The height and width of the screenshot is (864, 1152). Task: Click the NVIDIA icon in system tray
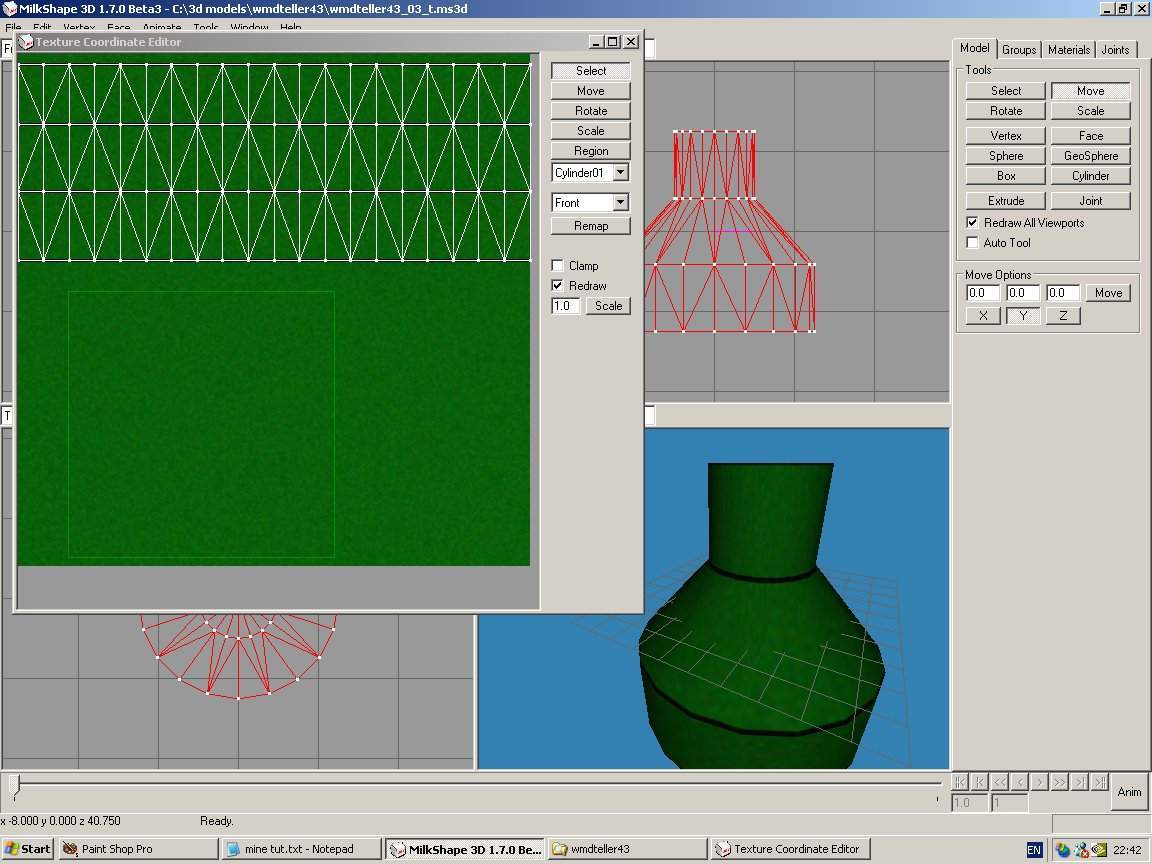(1099, 850)
